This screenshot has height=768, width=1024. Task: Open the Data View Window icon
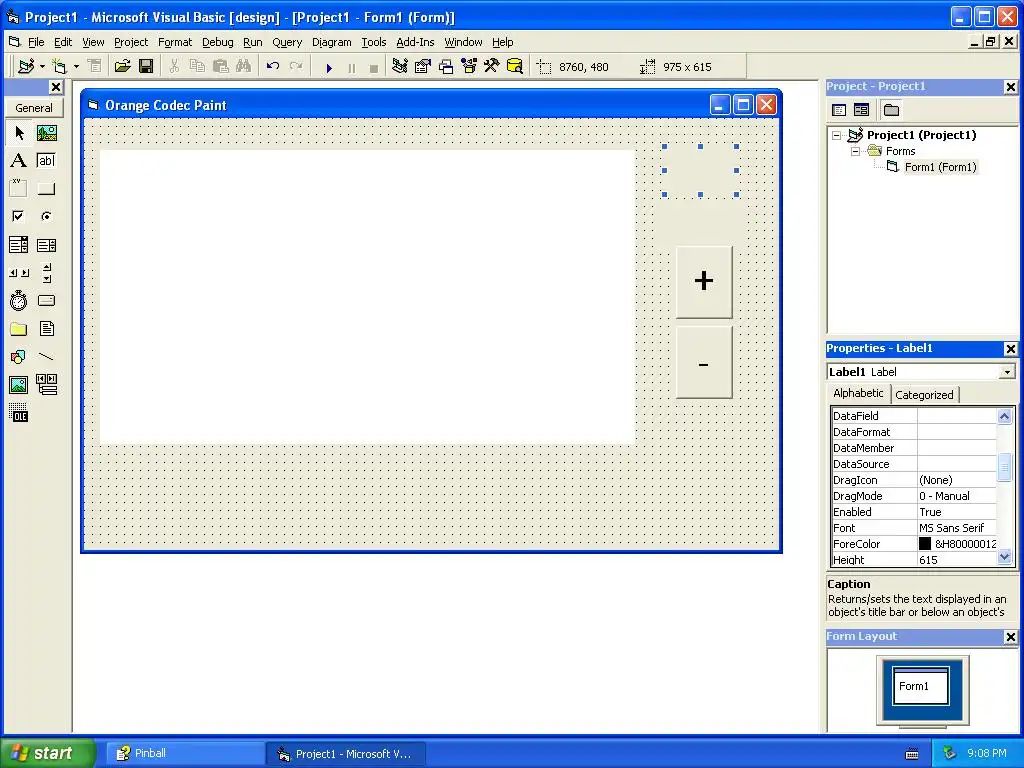515,67
